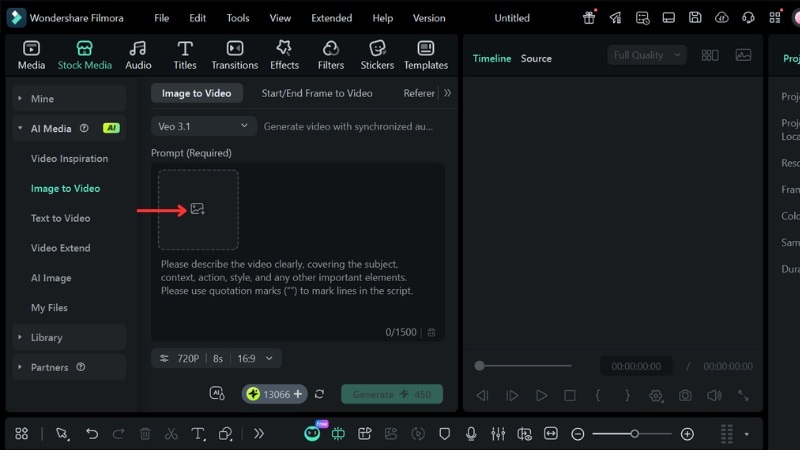Expand more timeline tools chevron
The height and width of the screenshot is (450, 800).
259,434
